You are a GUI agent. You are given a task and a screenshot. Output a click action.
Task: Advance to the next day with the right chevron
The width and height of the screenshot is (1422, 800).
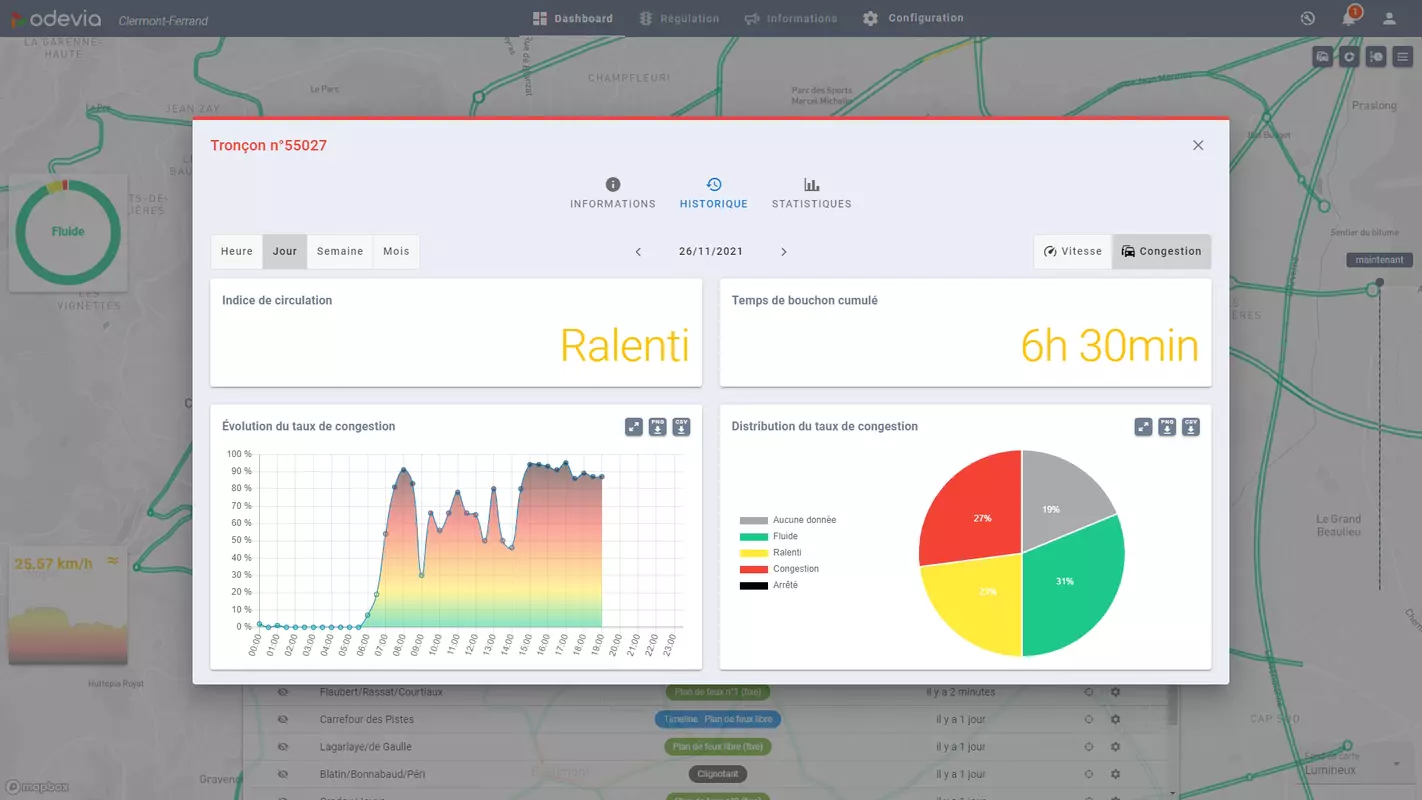click(783, 252)
